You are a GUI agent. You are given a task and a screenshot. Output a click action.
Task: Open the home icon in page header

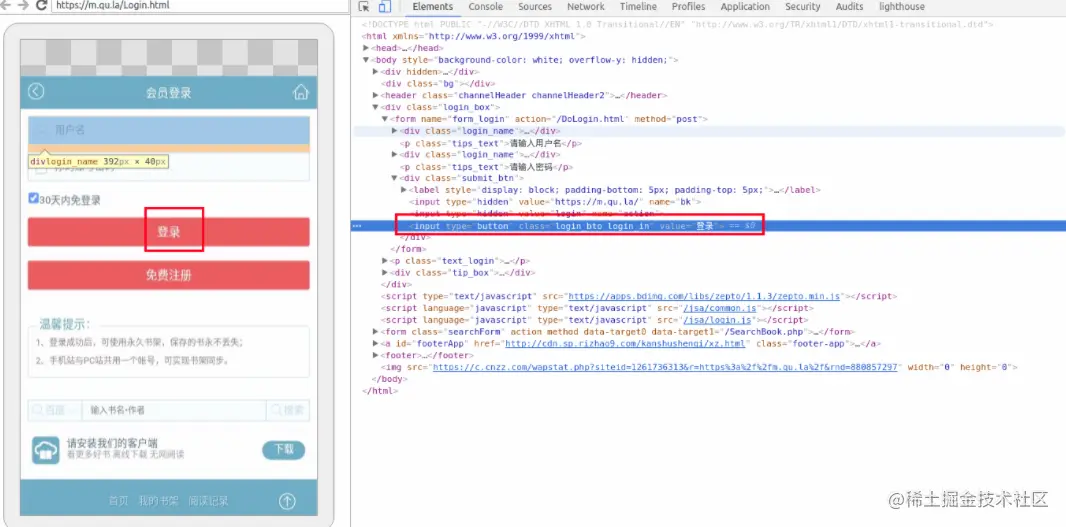[300, 92]
